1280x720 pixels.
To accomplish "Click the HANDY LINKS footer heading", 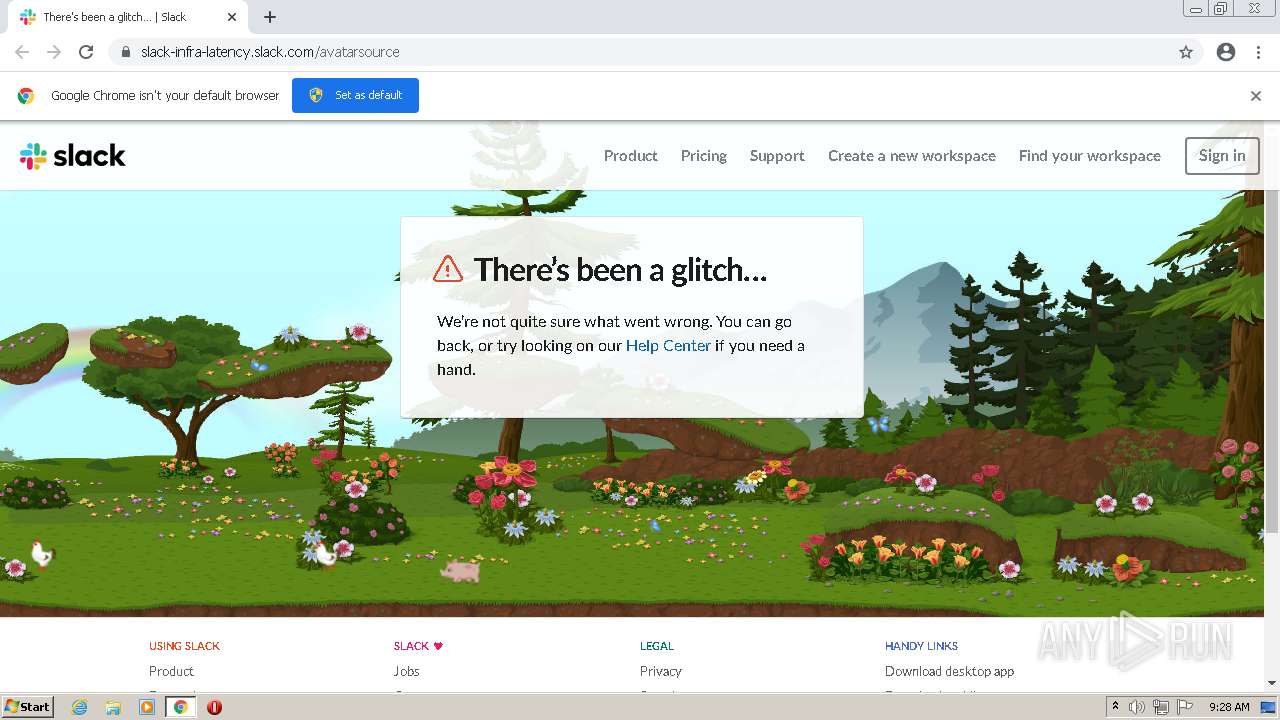I will (x=921, y=646).
